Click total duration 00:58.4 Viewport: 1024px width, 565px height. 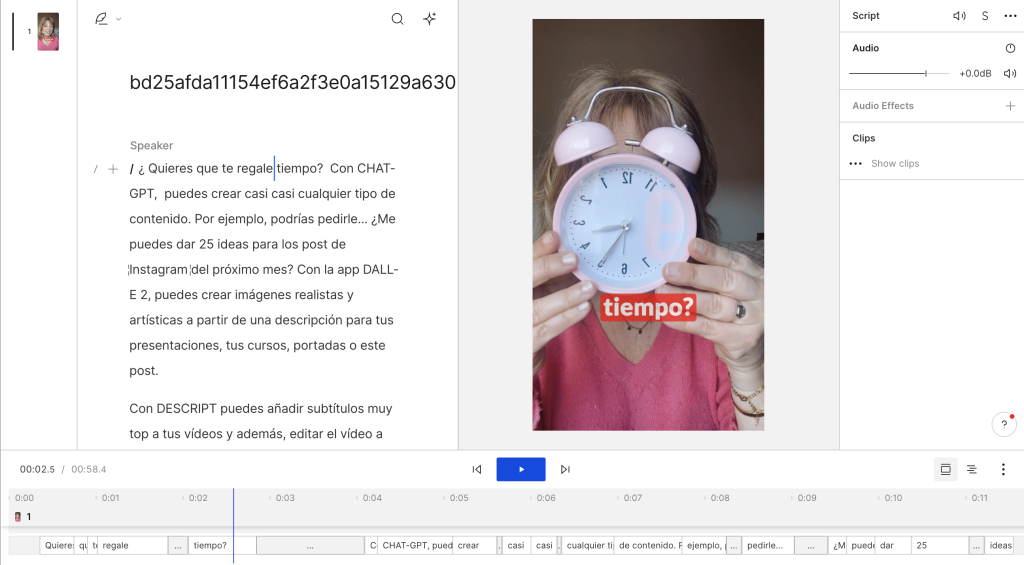[89, 469]
